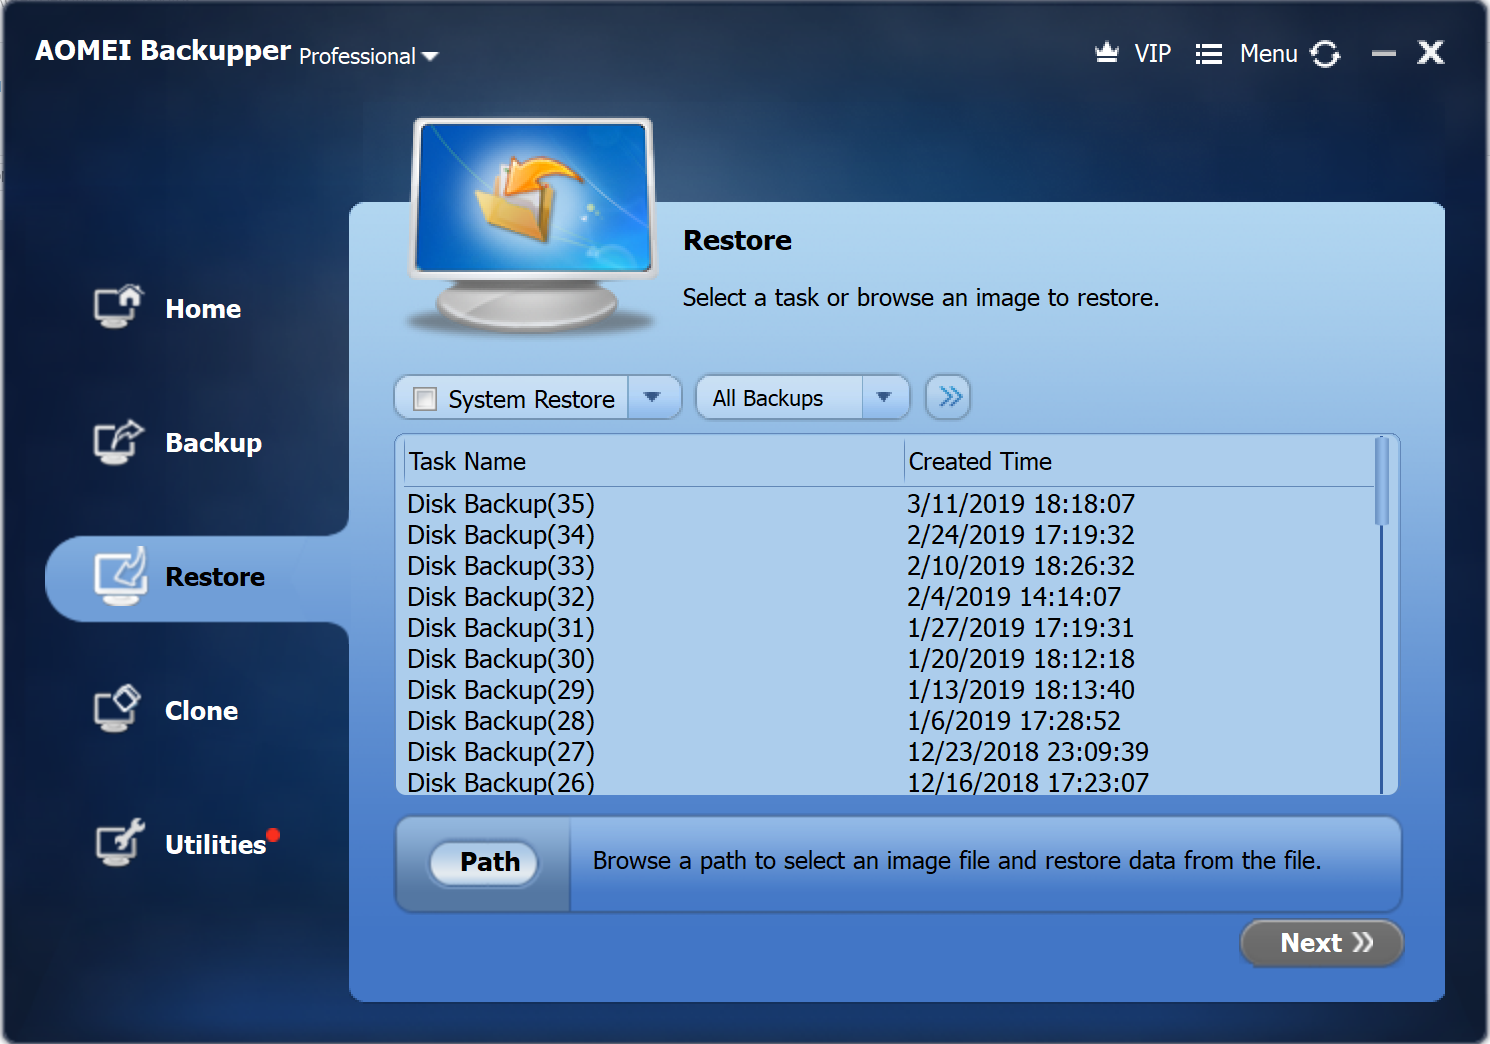
Task: Click the Next button
Action: click(1322, 943)
